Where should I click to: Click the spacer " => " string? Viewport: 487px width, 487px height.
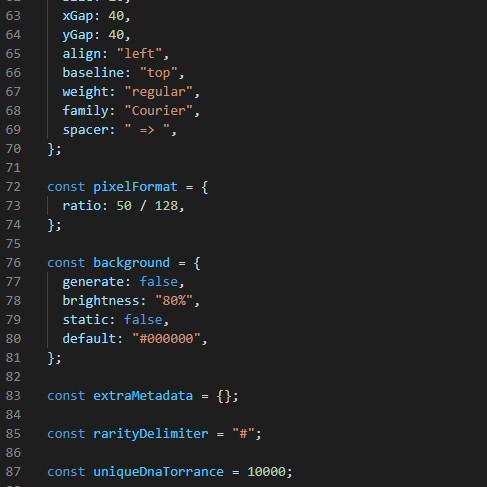click(147, 130)
